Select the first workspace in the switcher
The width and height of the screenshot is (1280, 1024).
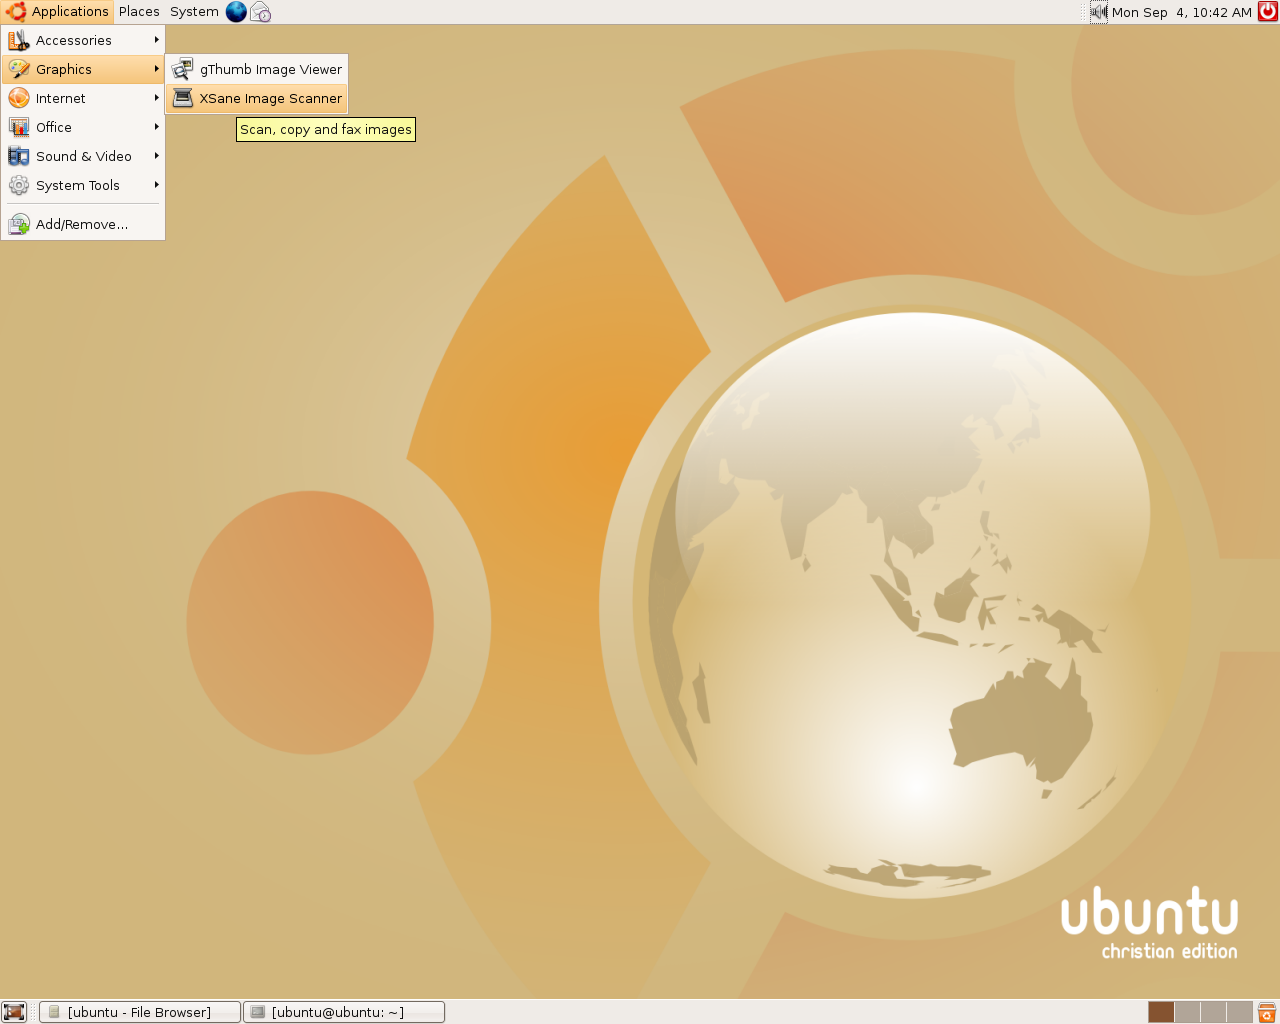point(1161,1012)
